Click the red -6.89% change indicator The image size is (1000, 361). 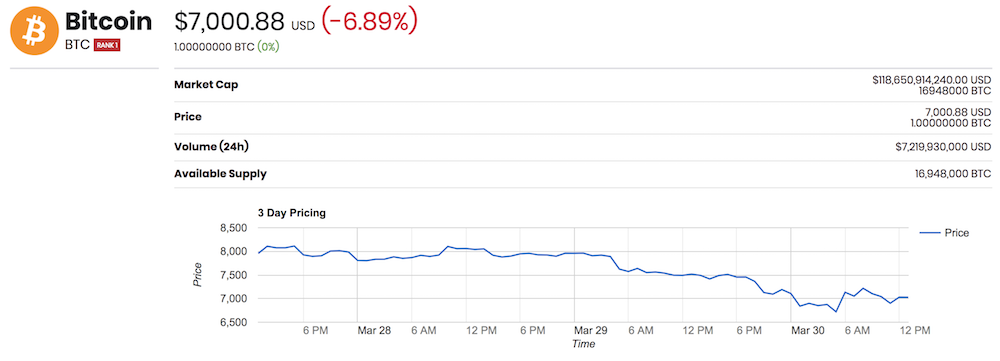coord(369,21)
